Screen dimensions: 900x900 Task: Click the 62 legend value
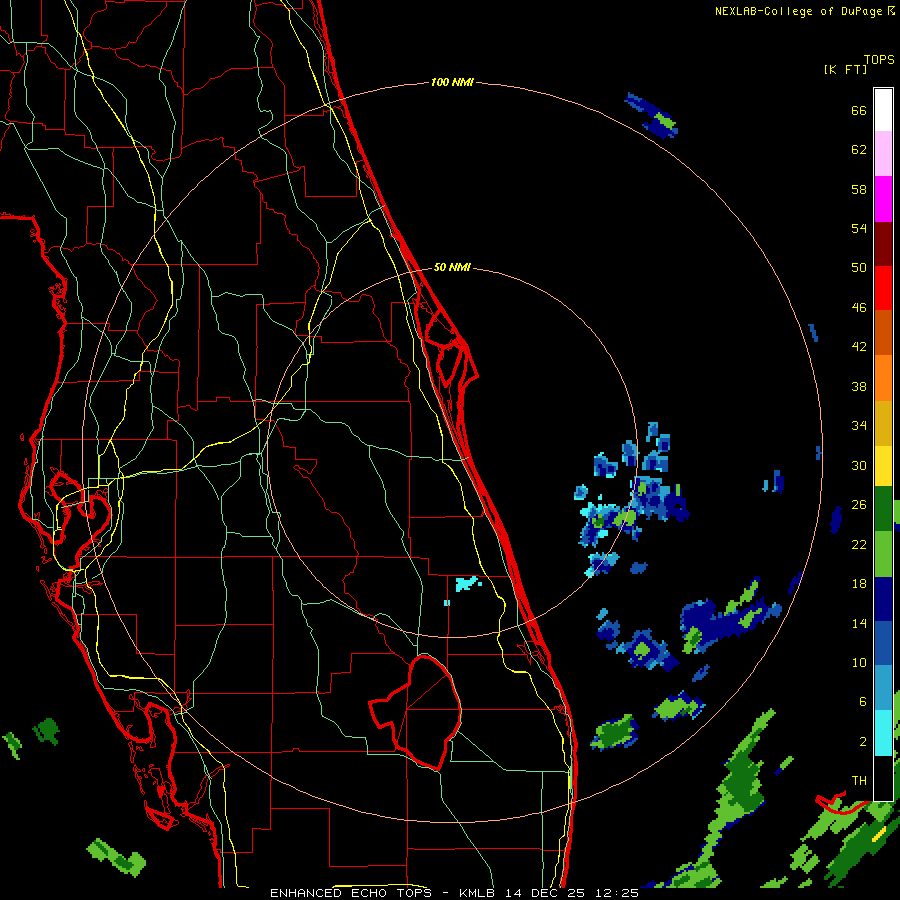click(x=859, y=150)
